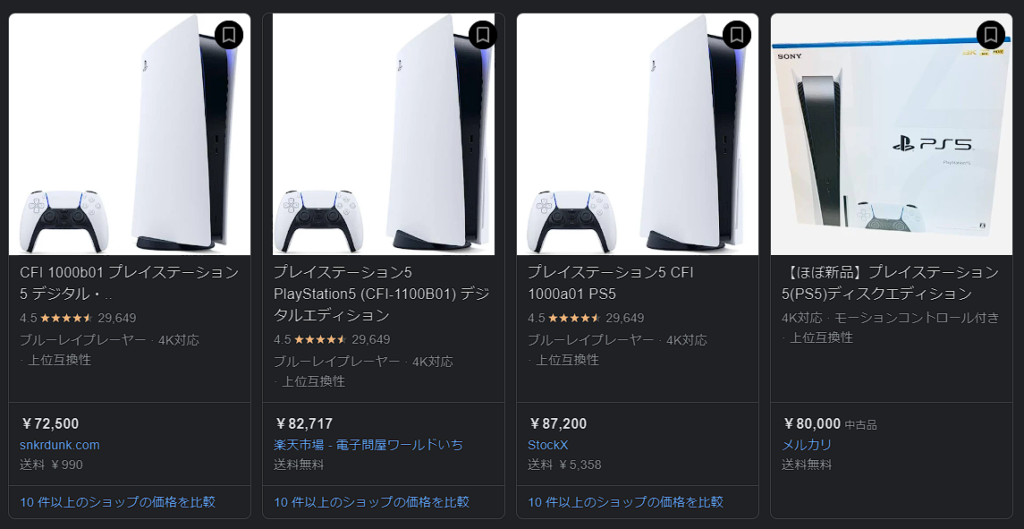
Task: Open the StockX seller link
Action: [x=548, y=445]
